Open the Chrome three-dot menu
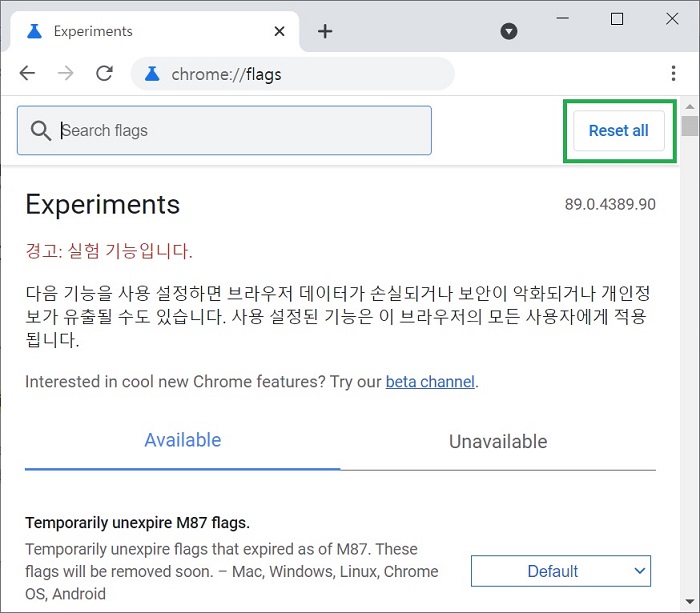The height and width of the screenshot is (613, 700). (x=673, y=73)
